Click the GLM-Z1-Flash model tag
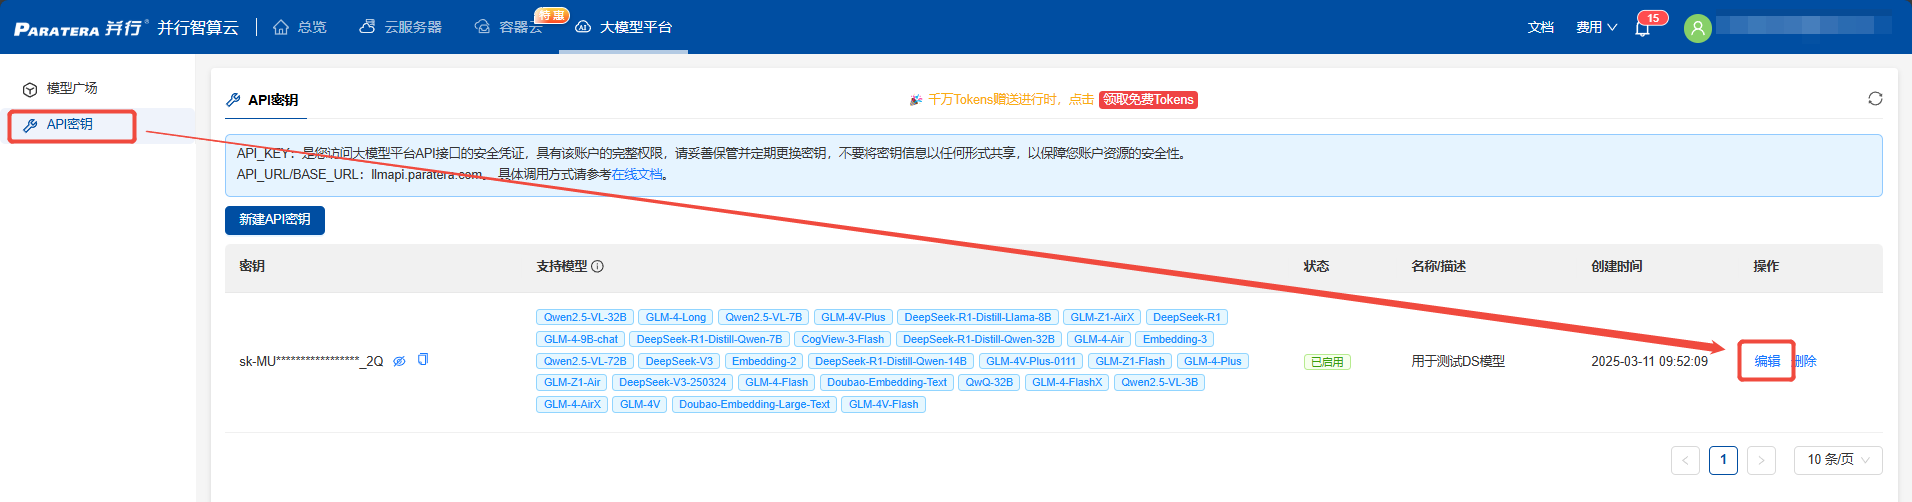Screen dimensions: 1912x502 pyautogui.click(x=1130, y=362)
